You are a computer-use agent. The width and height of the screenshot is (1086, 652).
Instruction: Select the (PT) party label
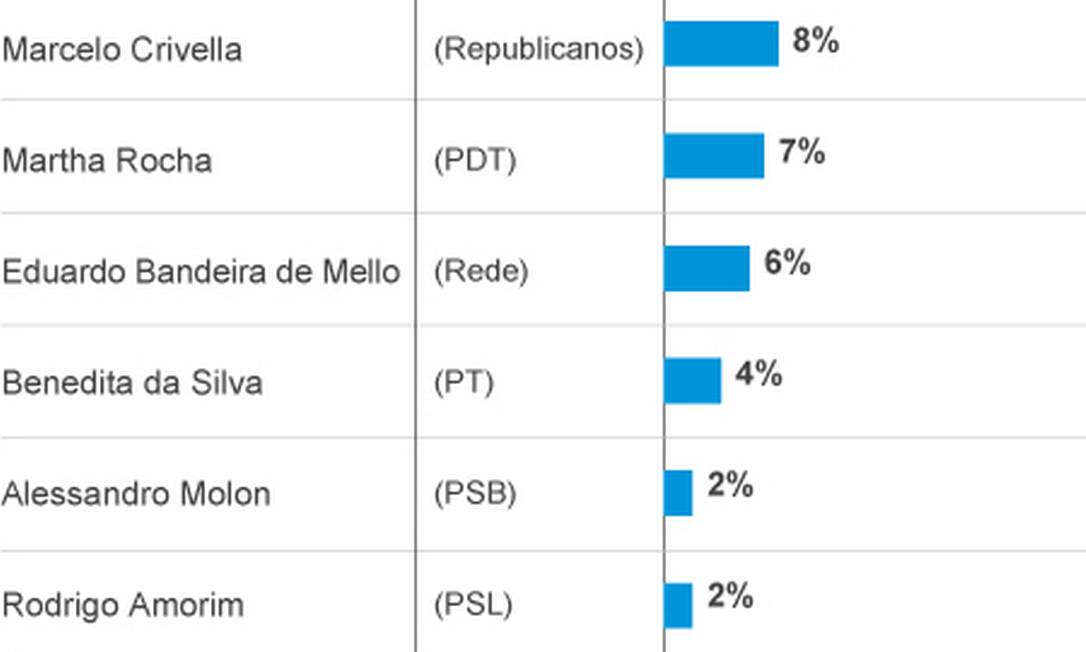coord(464,383)
